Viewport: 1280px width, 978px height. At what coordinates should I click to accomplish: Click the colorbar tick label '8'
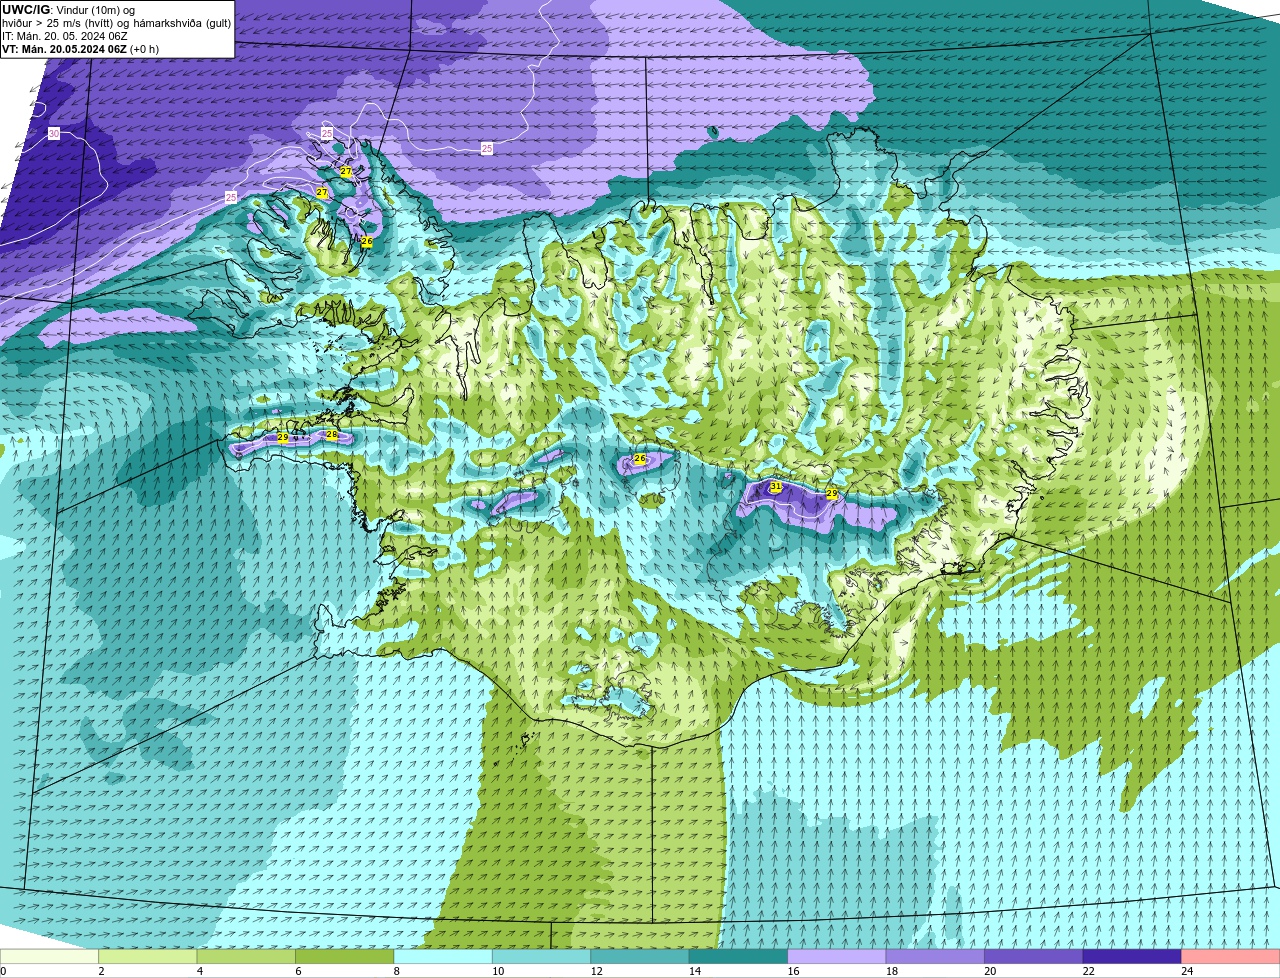(x=397, y=971)
